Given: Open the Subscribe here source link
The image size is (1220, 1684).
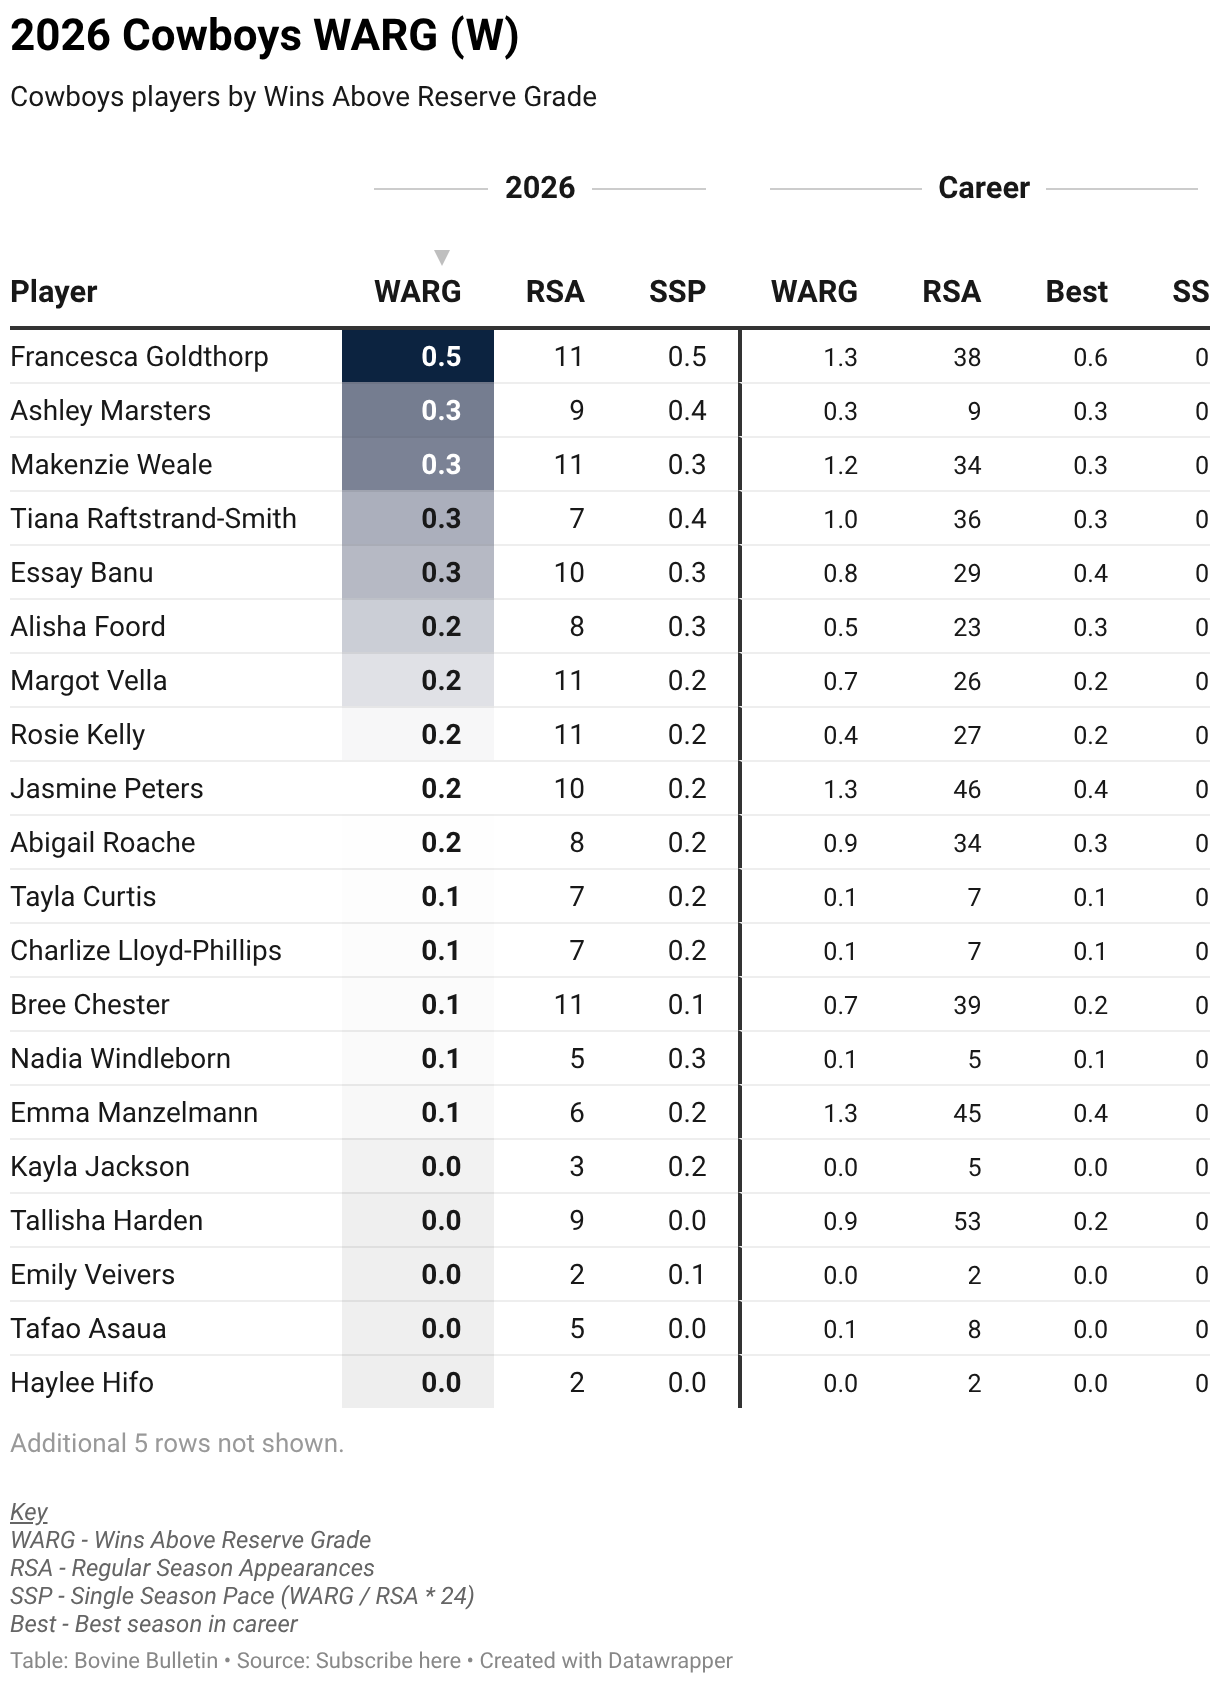Looking at the screenshot, I should pyautogui.click(x=388, y=1661).
